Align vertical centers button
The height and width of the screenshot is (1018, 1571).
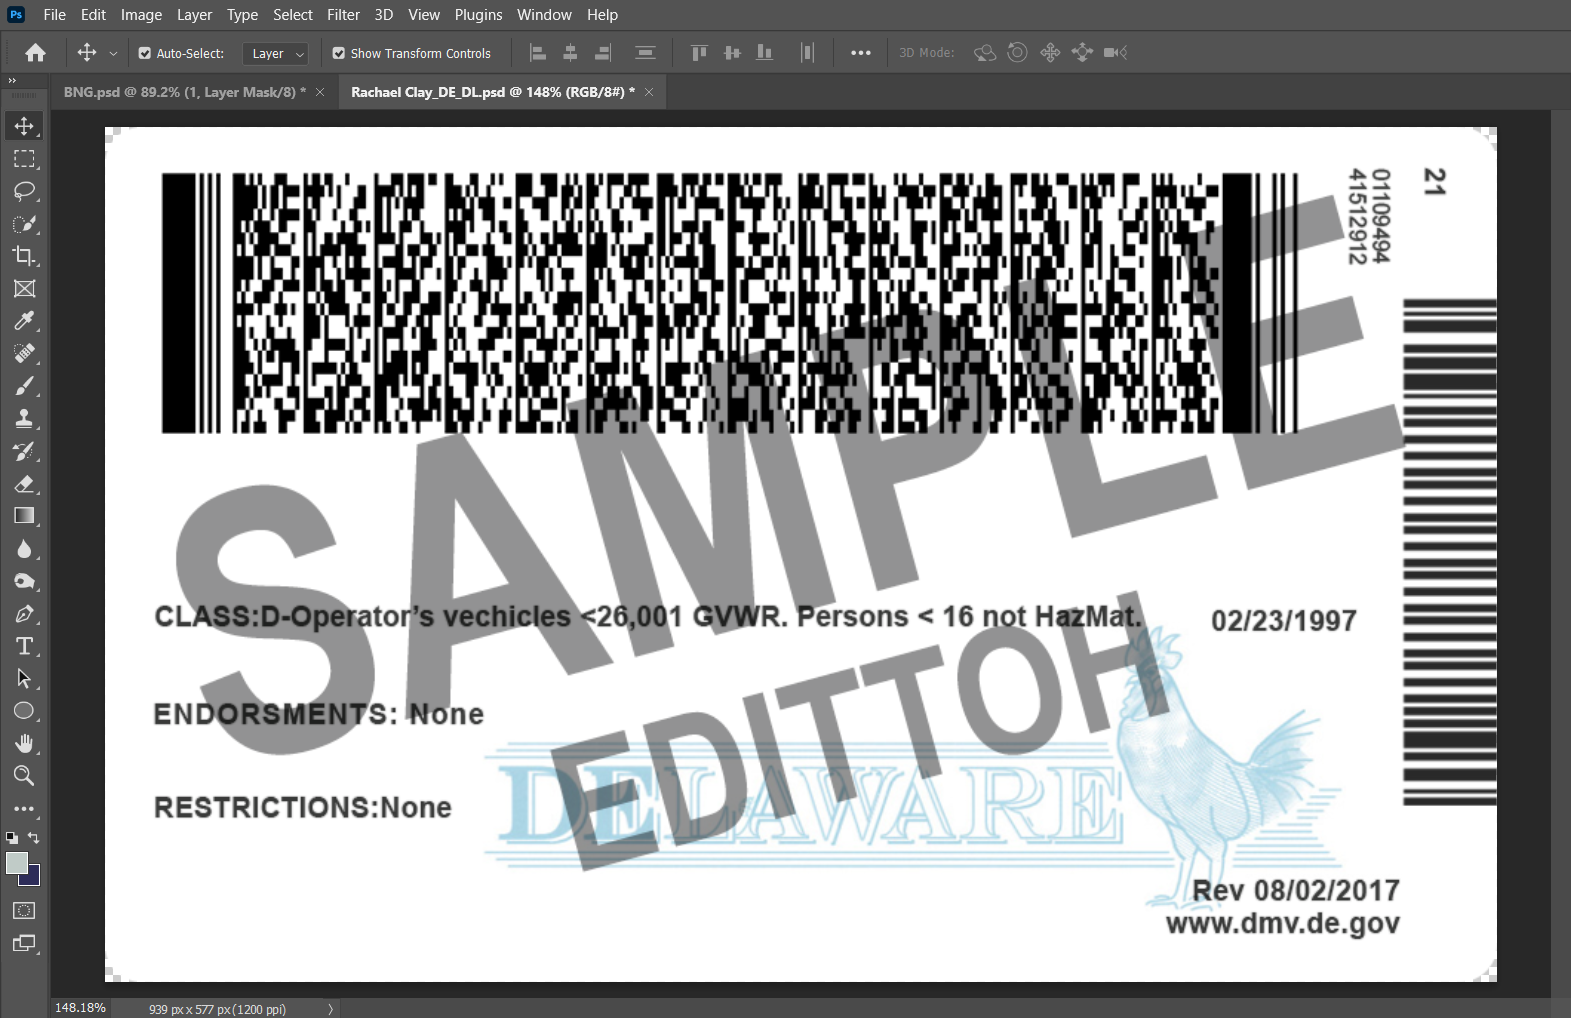tap(732, 53)
